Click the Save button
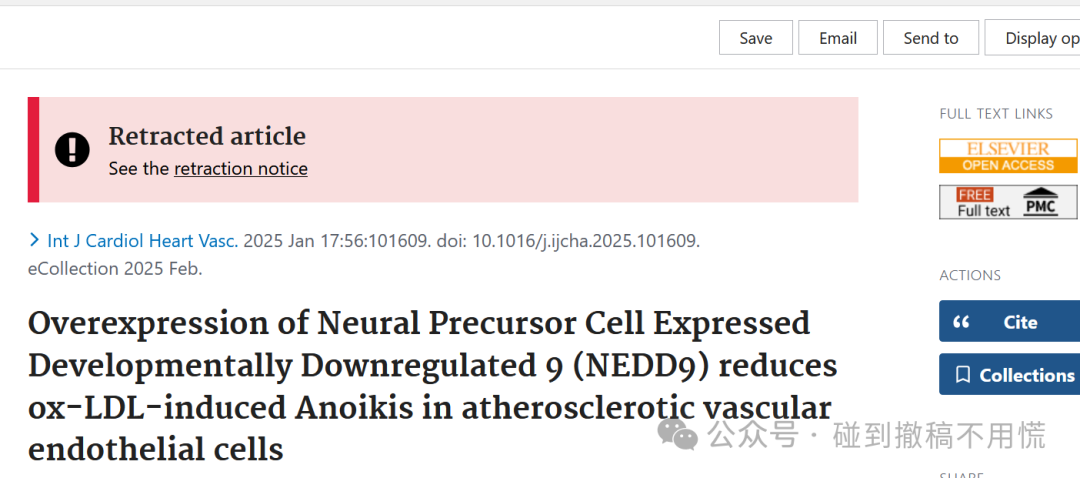The width and height of the screenshot is (1080, 478). tap(756, 38)
